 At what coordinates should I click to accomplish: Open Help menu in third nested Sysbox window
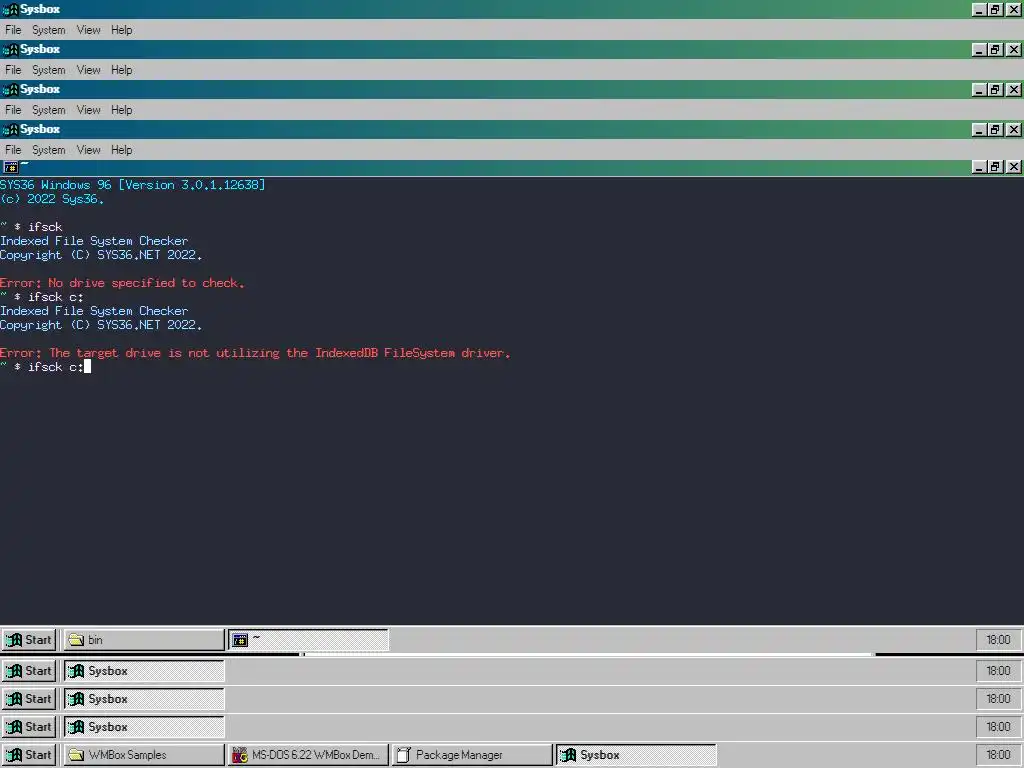121,110
